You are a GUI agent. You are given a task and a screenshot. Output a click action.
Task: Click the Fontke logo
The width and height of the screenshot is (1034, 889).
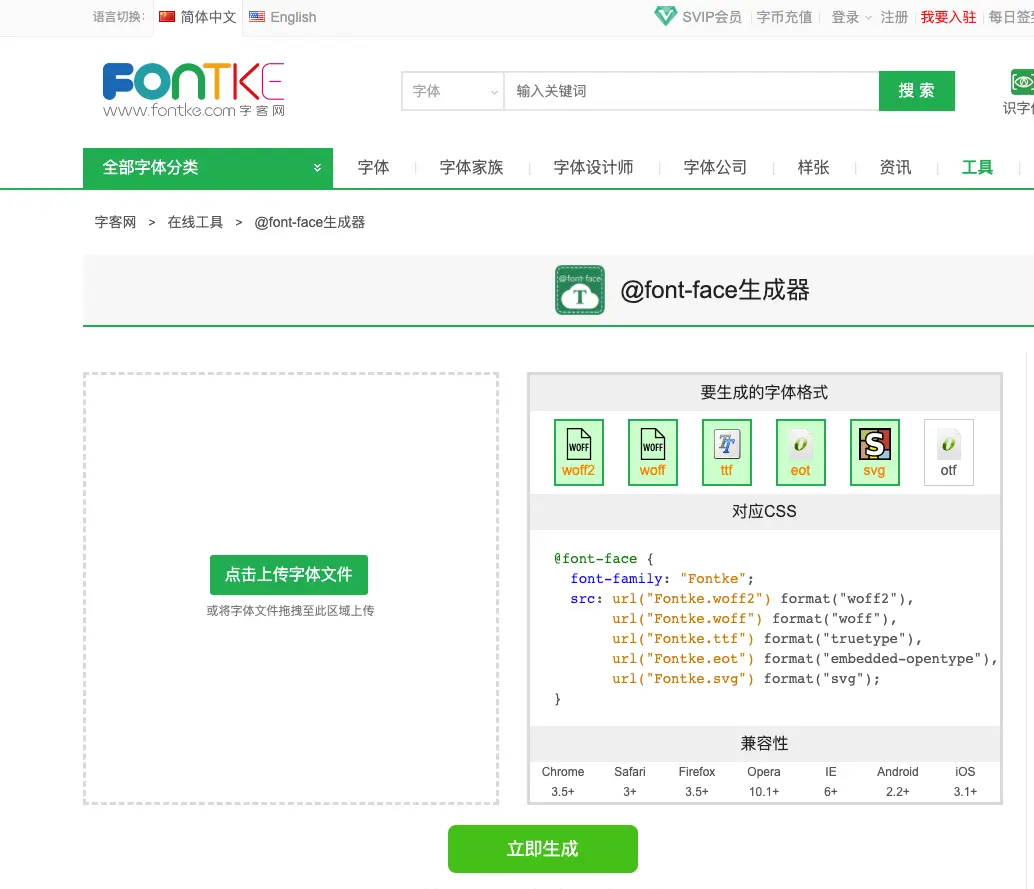(193, 90)
